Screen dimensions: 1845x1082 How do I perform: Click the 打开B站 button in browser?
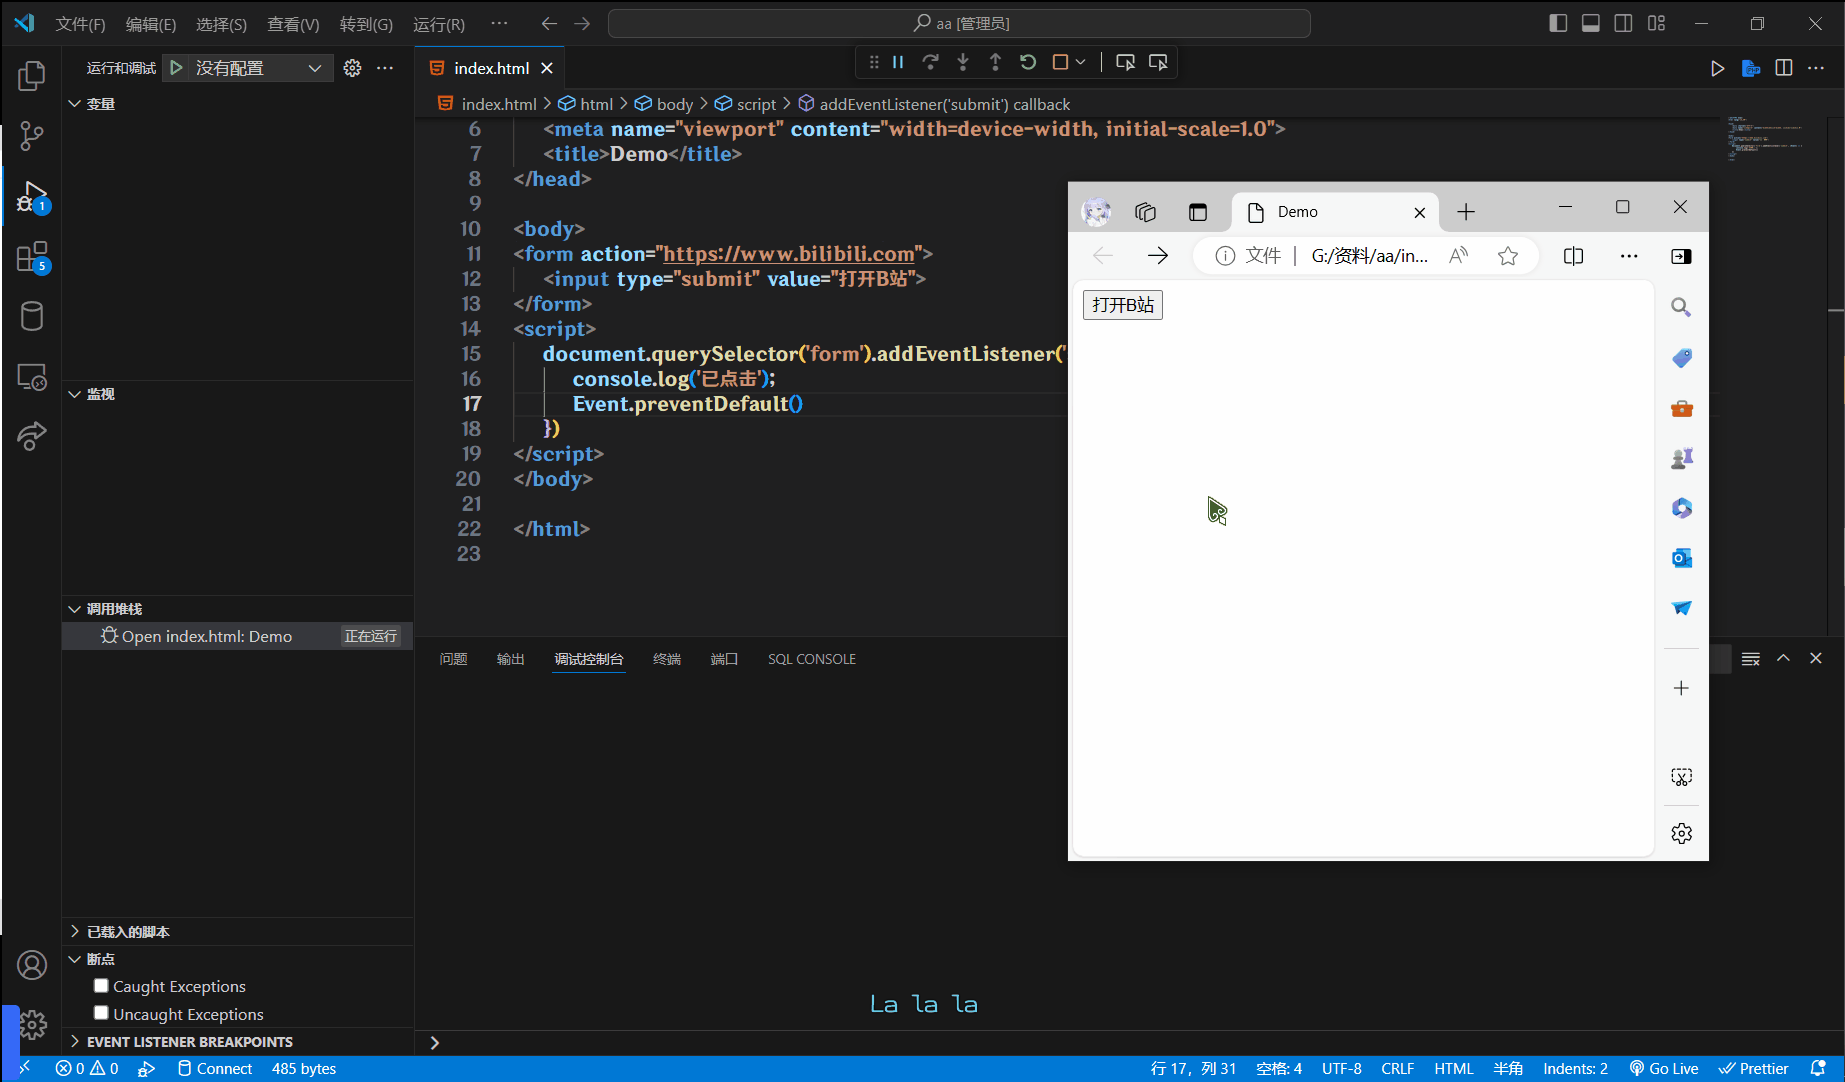1123,305
